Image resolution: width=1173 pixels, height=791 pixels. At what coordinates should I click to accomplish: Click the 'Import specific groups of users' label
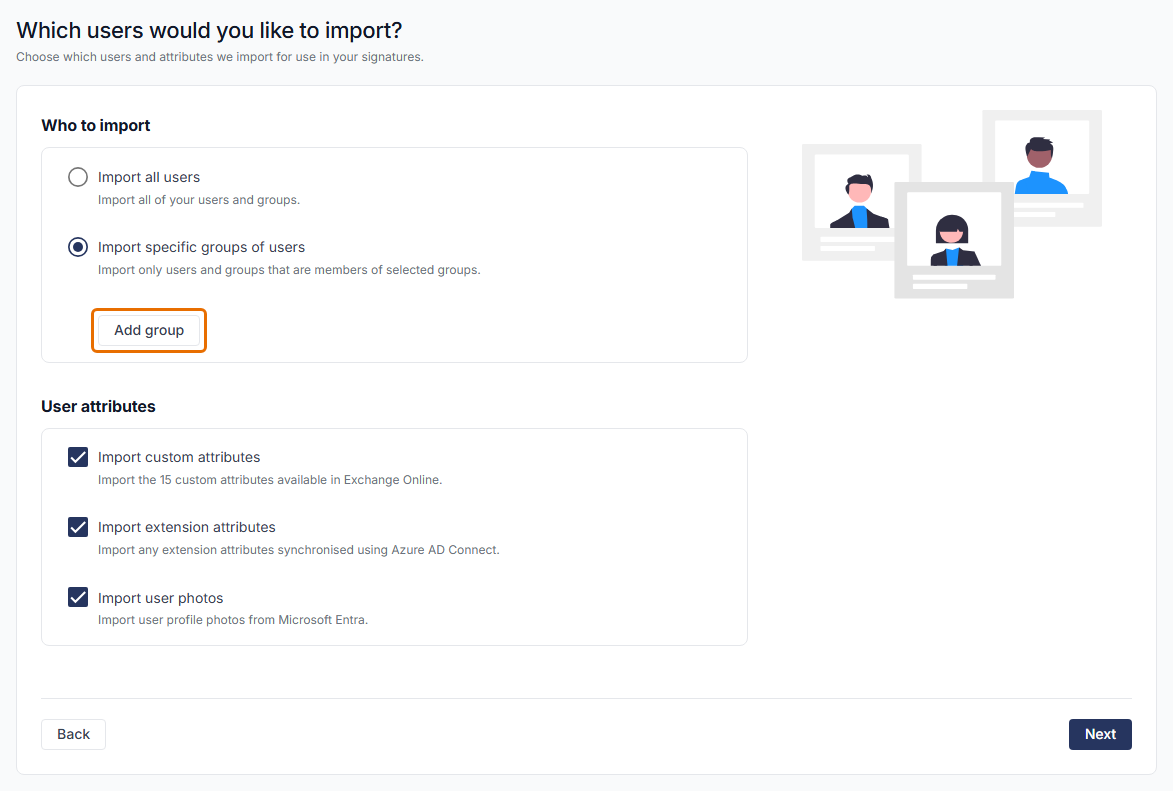[201, 247]
